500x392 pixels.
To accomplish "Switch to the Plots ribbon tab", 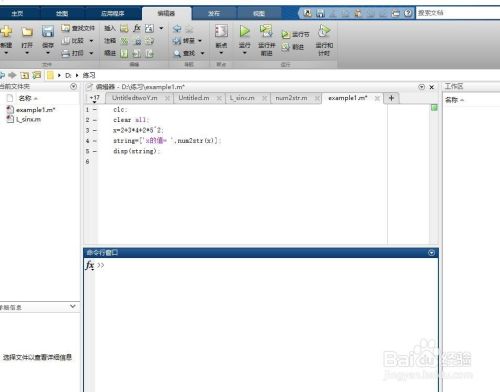I will 62,13.
